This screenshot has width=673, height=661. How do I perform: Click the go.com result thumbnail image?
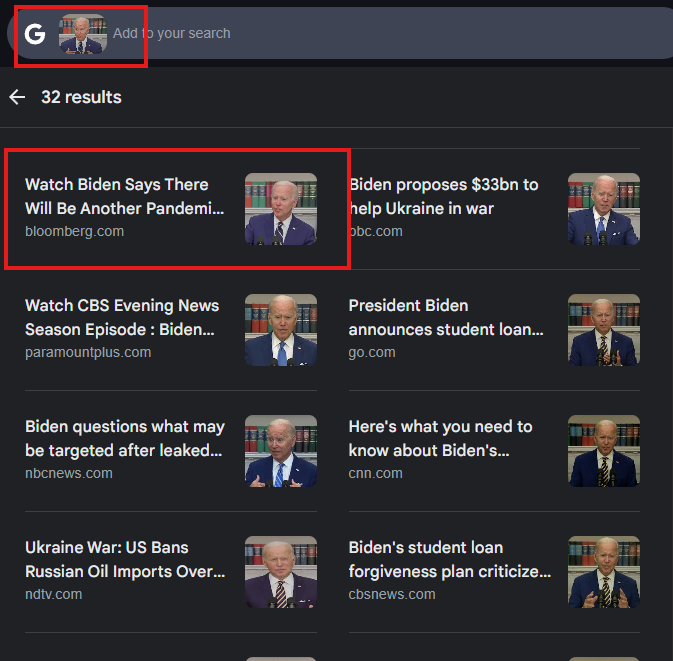pyautogui.click(x=604, y=330)
